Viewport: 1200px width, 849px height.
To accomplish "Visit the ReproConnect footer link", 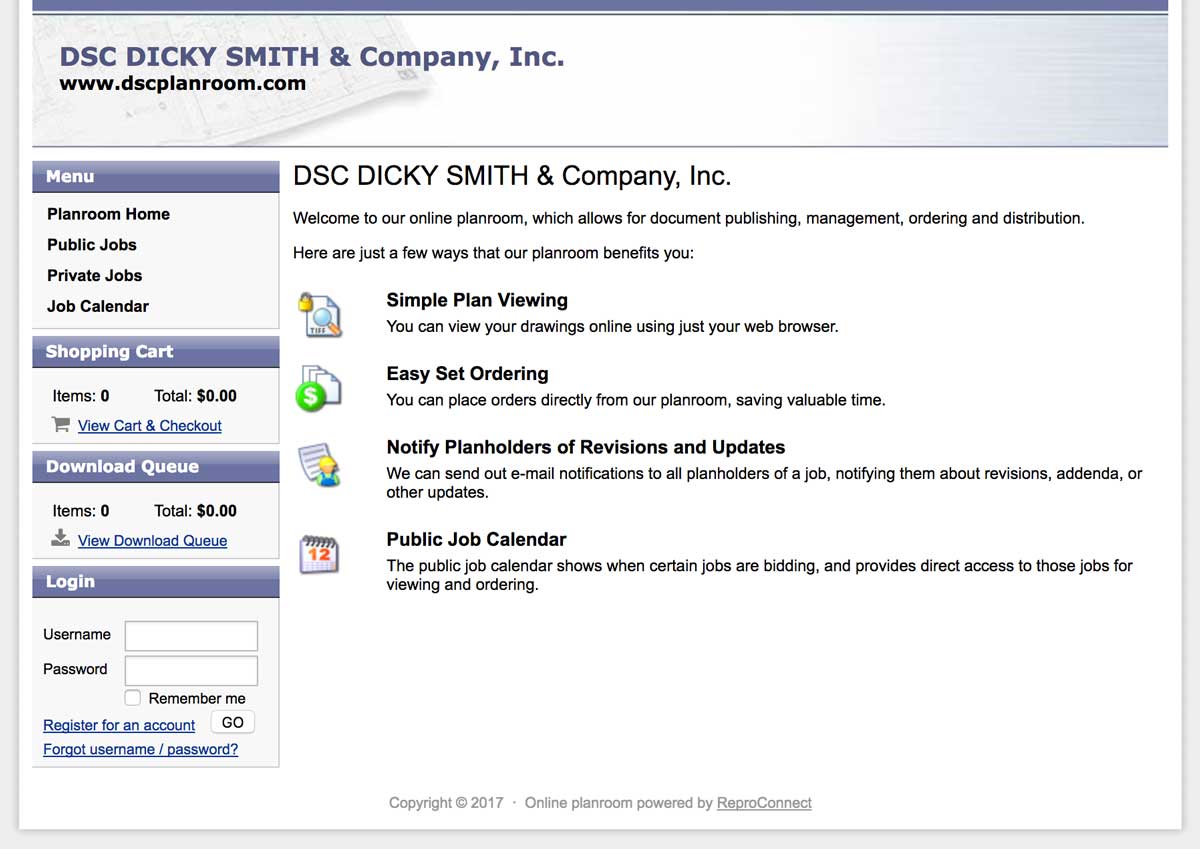I will tap(764, 802).
